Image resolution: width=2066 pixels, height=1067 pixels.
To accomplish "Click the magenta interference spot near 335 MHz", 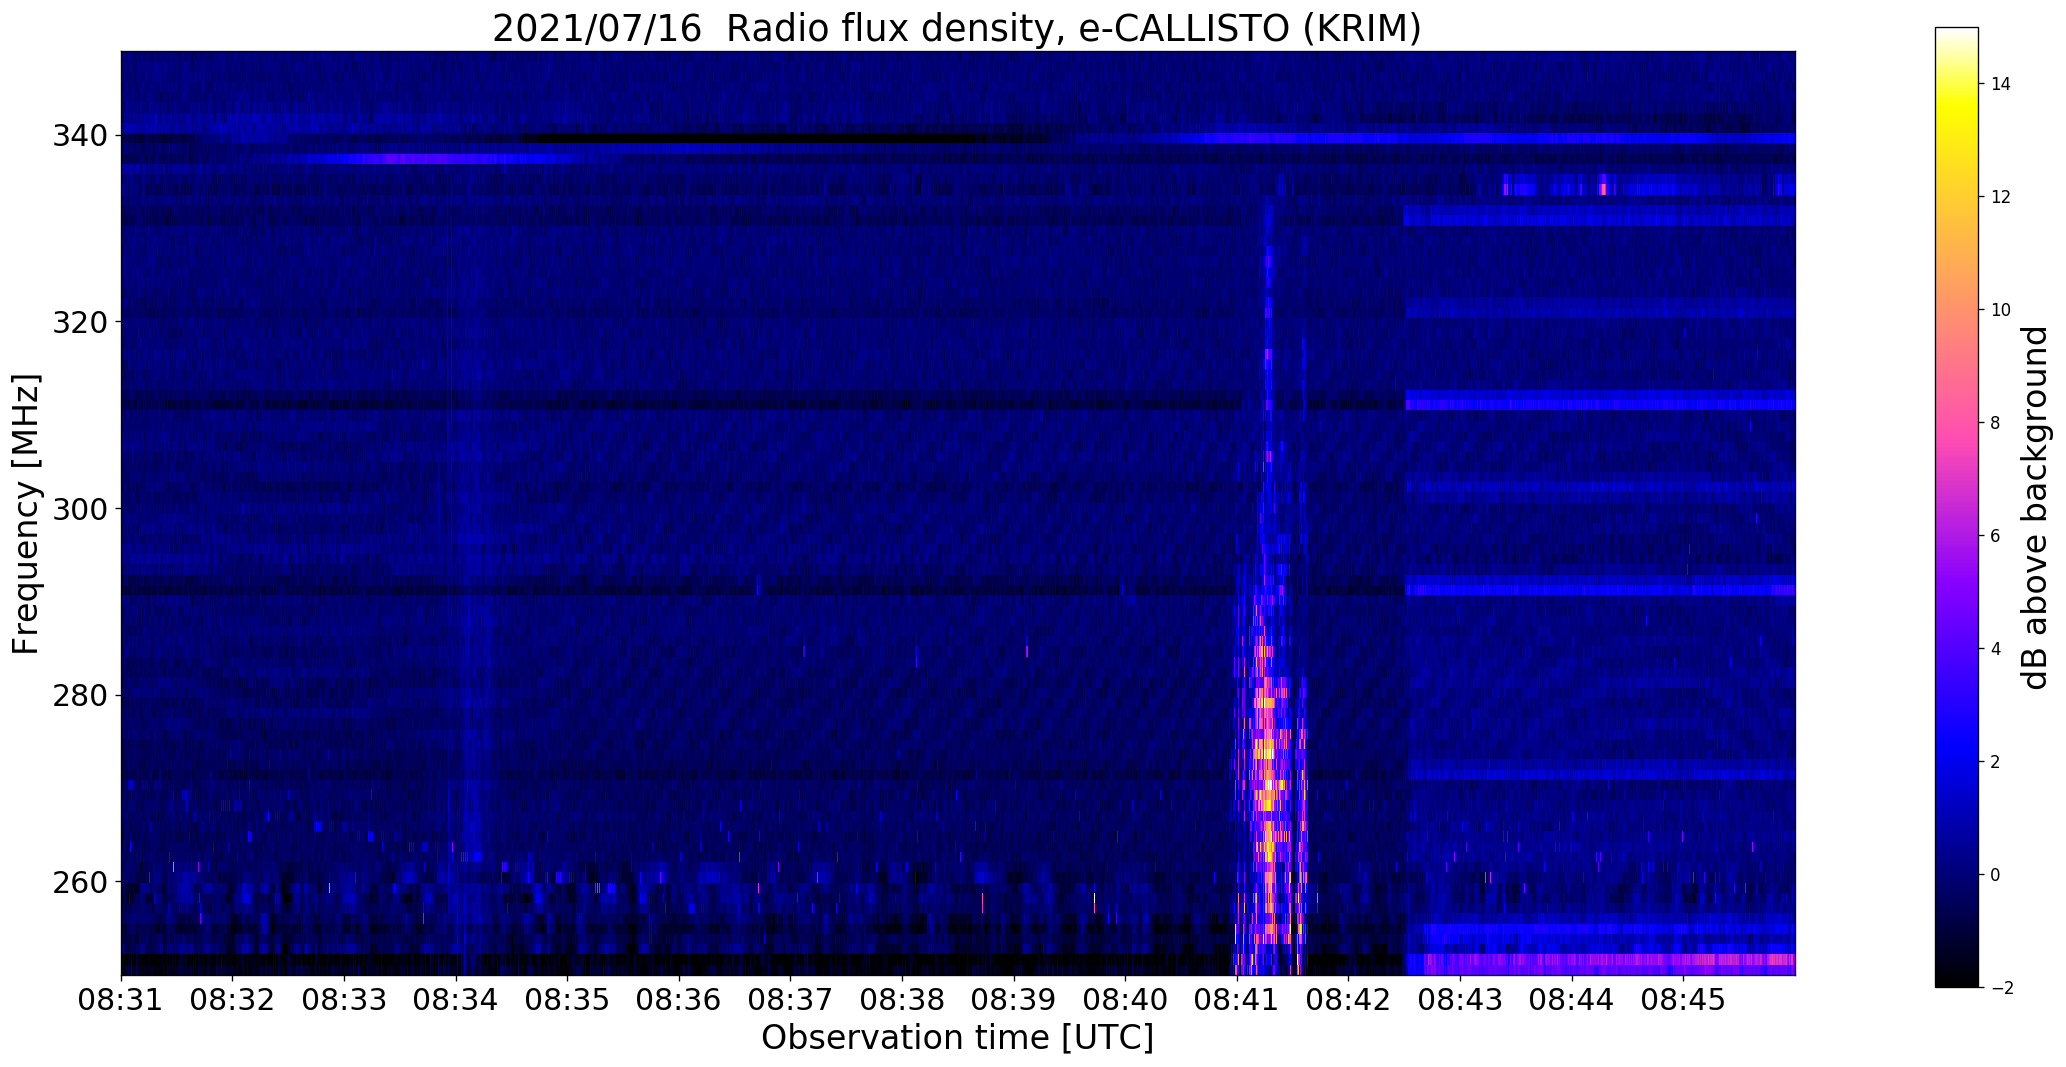I will click(x=1603, y=185).
